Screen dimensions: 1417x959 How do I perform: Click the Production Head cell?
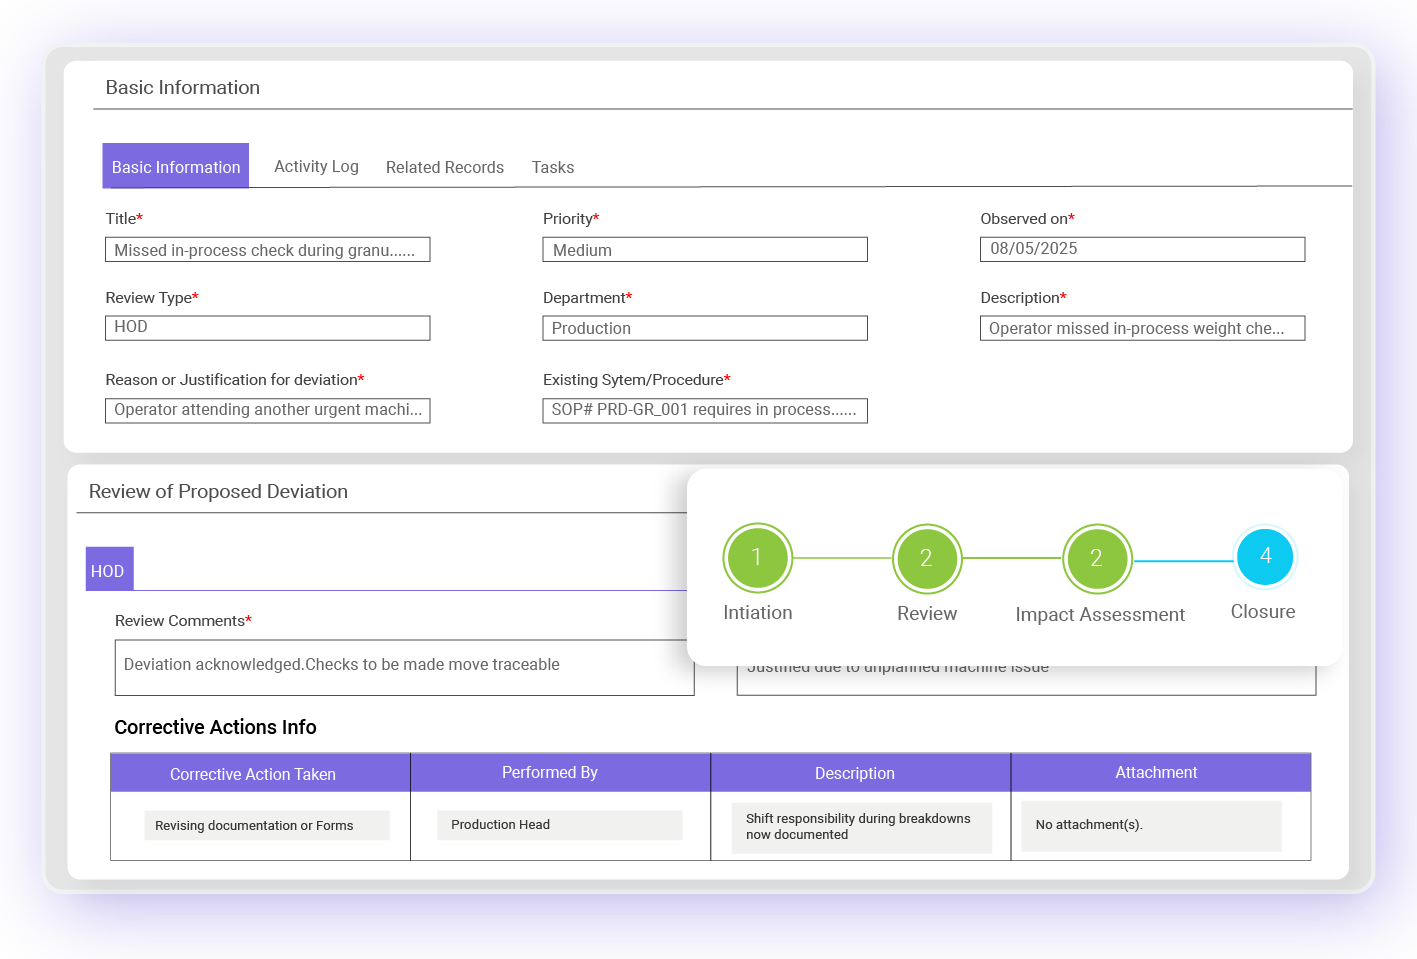point(560,825)
